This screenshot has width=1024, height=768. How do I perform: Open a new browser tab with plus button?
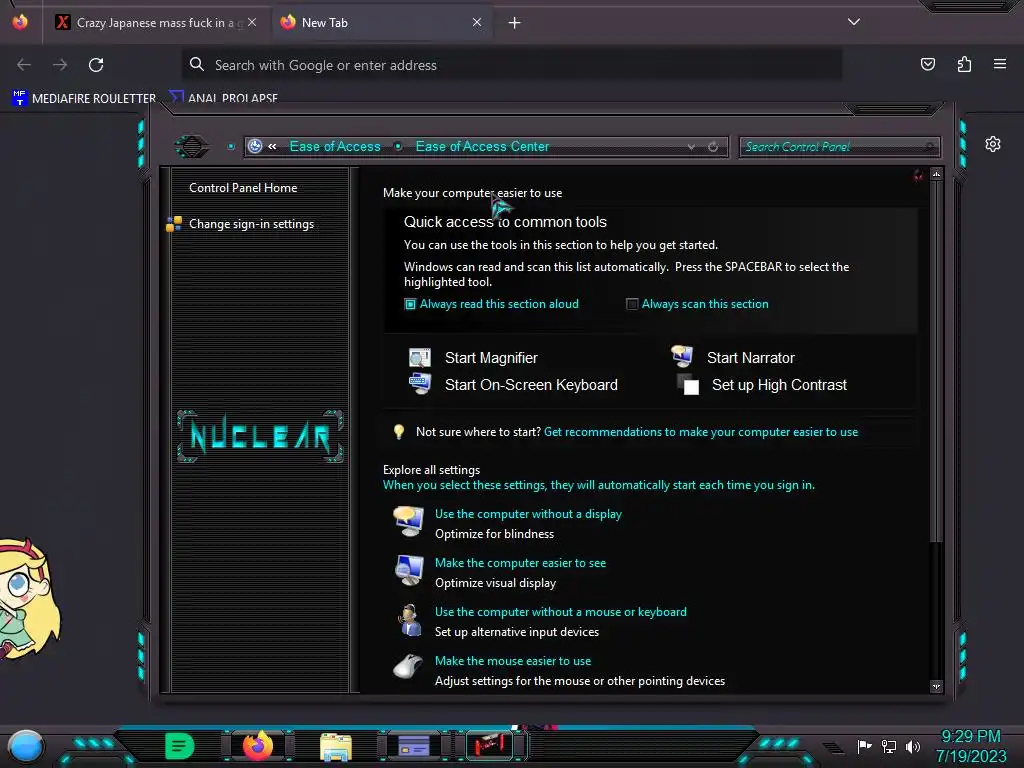[x=515, y=23]
